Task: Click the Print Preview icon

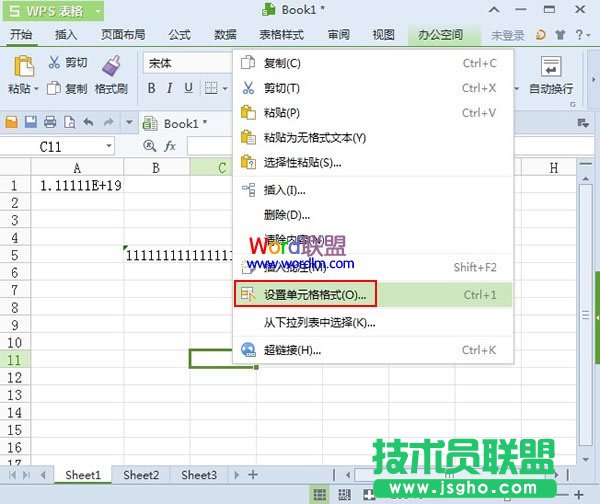Action: pyautogui.click(x=70, y=122)
